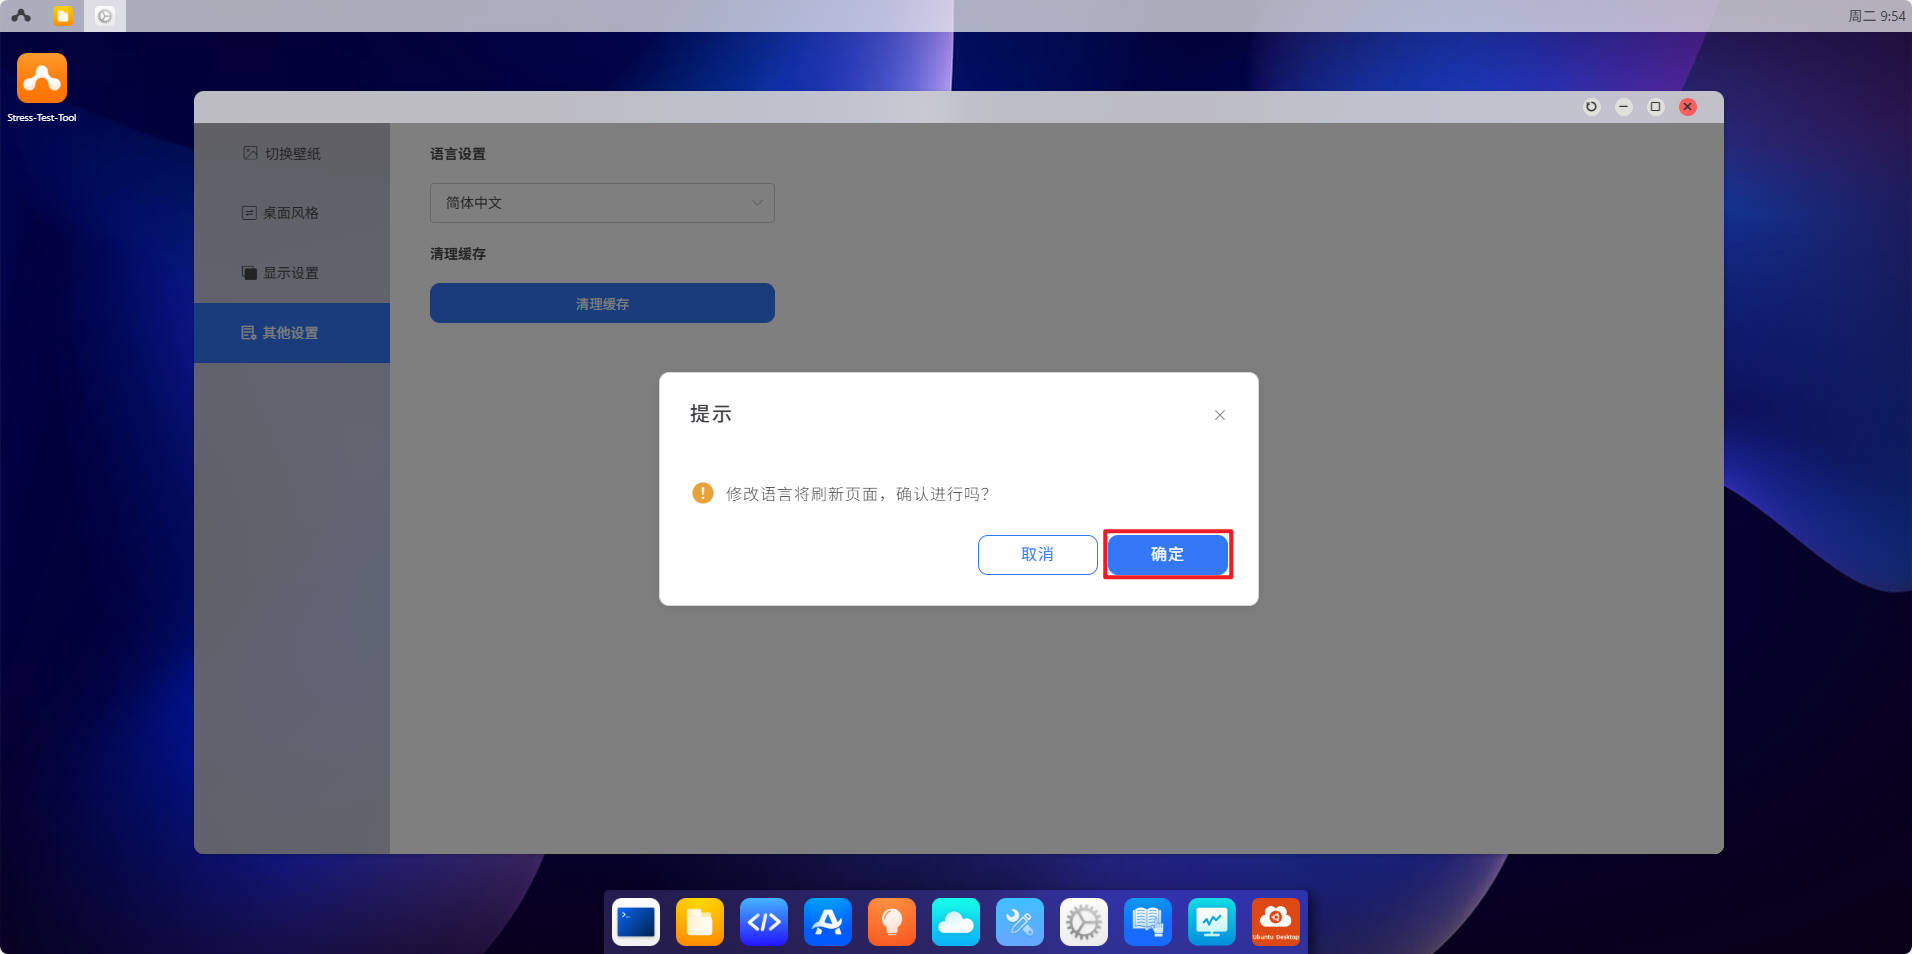Select 切换壁纸 in the sidebar

click(291, 153)
